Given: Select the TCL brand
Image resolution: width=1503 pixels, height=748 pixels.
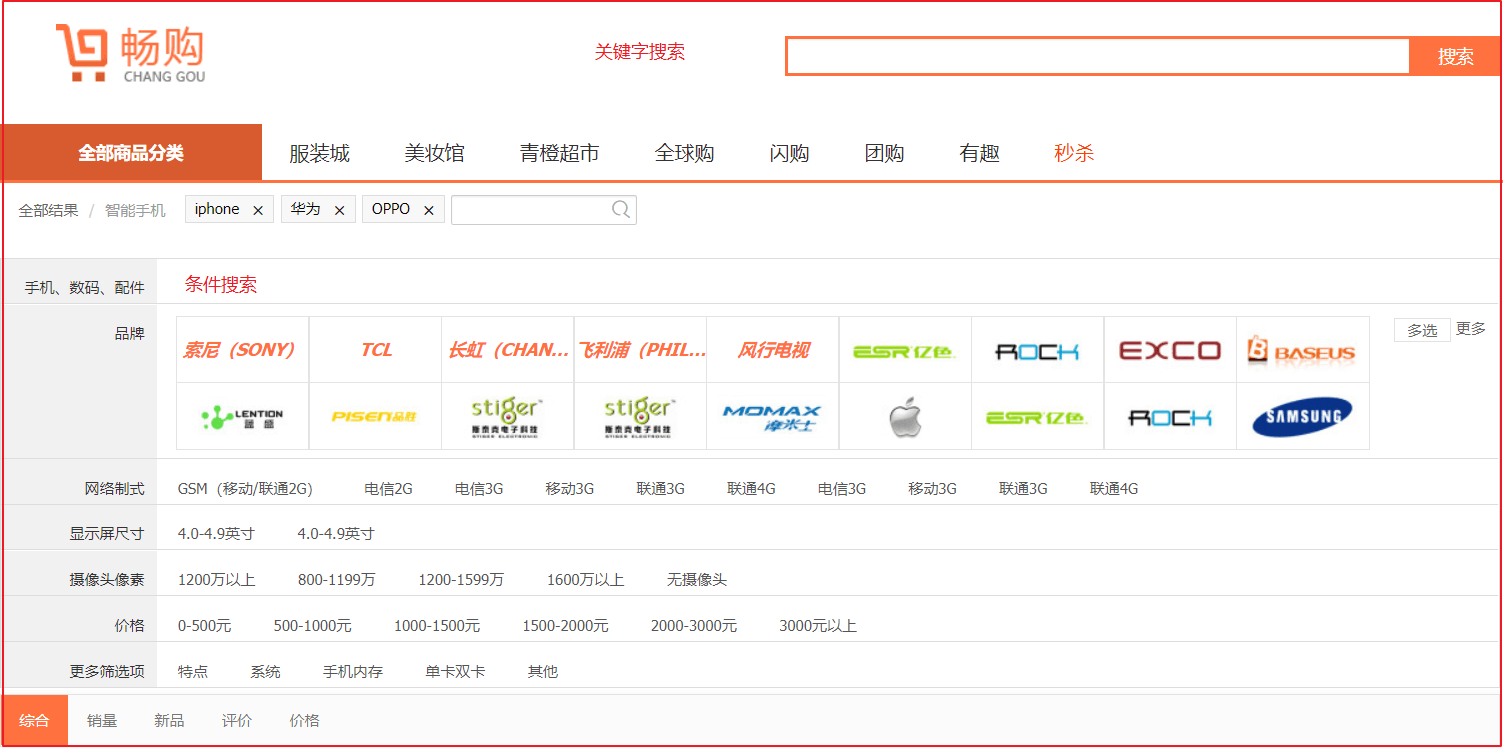Looking at the screenshot, I should [375, 350].
